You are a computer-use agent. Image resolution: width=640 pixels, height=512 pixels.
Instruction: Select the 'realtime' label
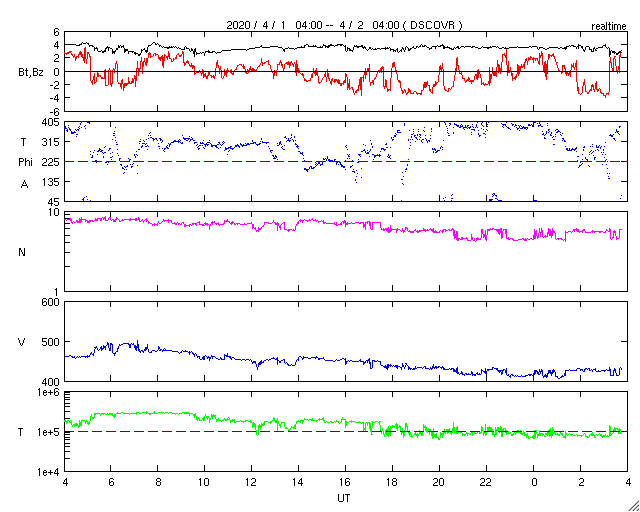[x=609, y=27]
